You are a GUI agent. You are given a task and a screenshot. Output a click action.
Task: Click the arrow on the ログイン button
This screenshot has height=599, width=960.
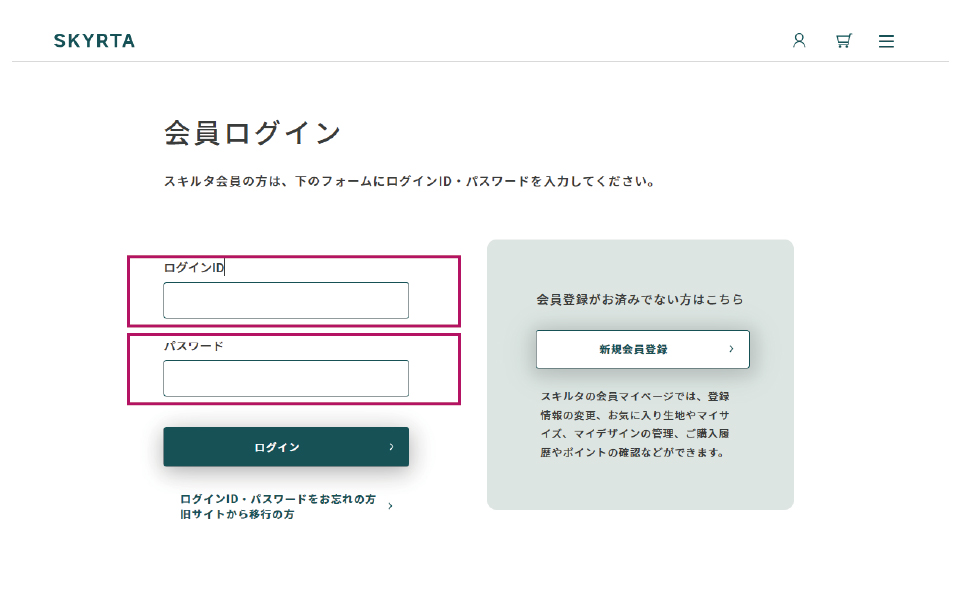(x=391, y=447)
